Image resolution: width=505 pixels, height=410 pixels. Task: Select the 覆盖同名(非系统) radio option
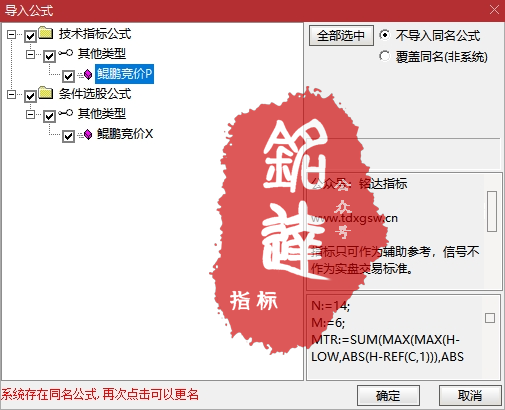(384, 56)
